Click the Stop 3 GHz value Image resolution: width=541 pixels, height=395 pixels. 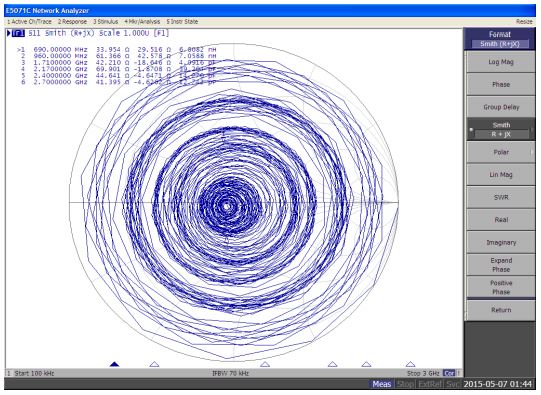[423, 373]
